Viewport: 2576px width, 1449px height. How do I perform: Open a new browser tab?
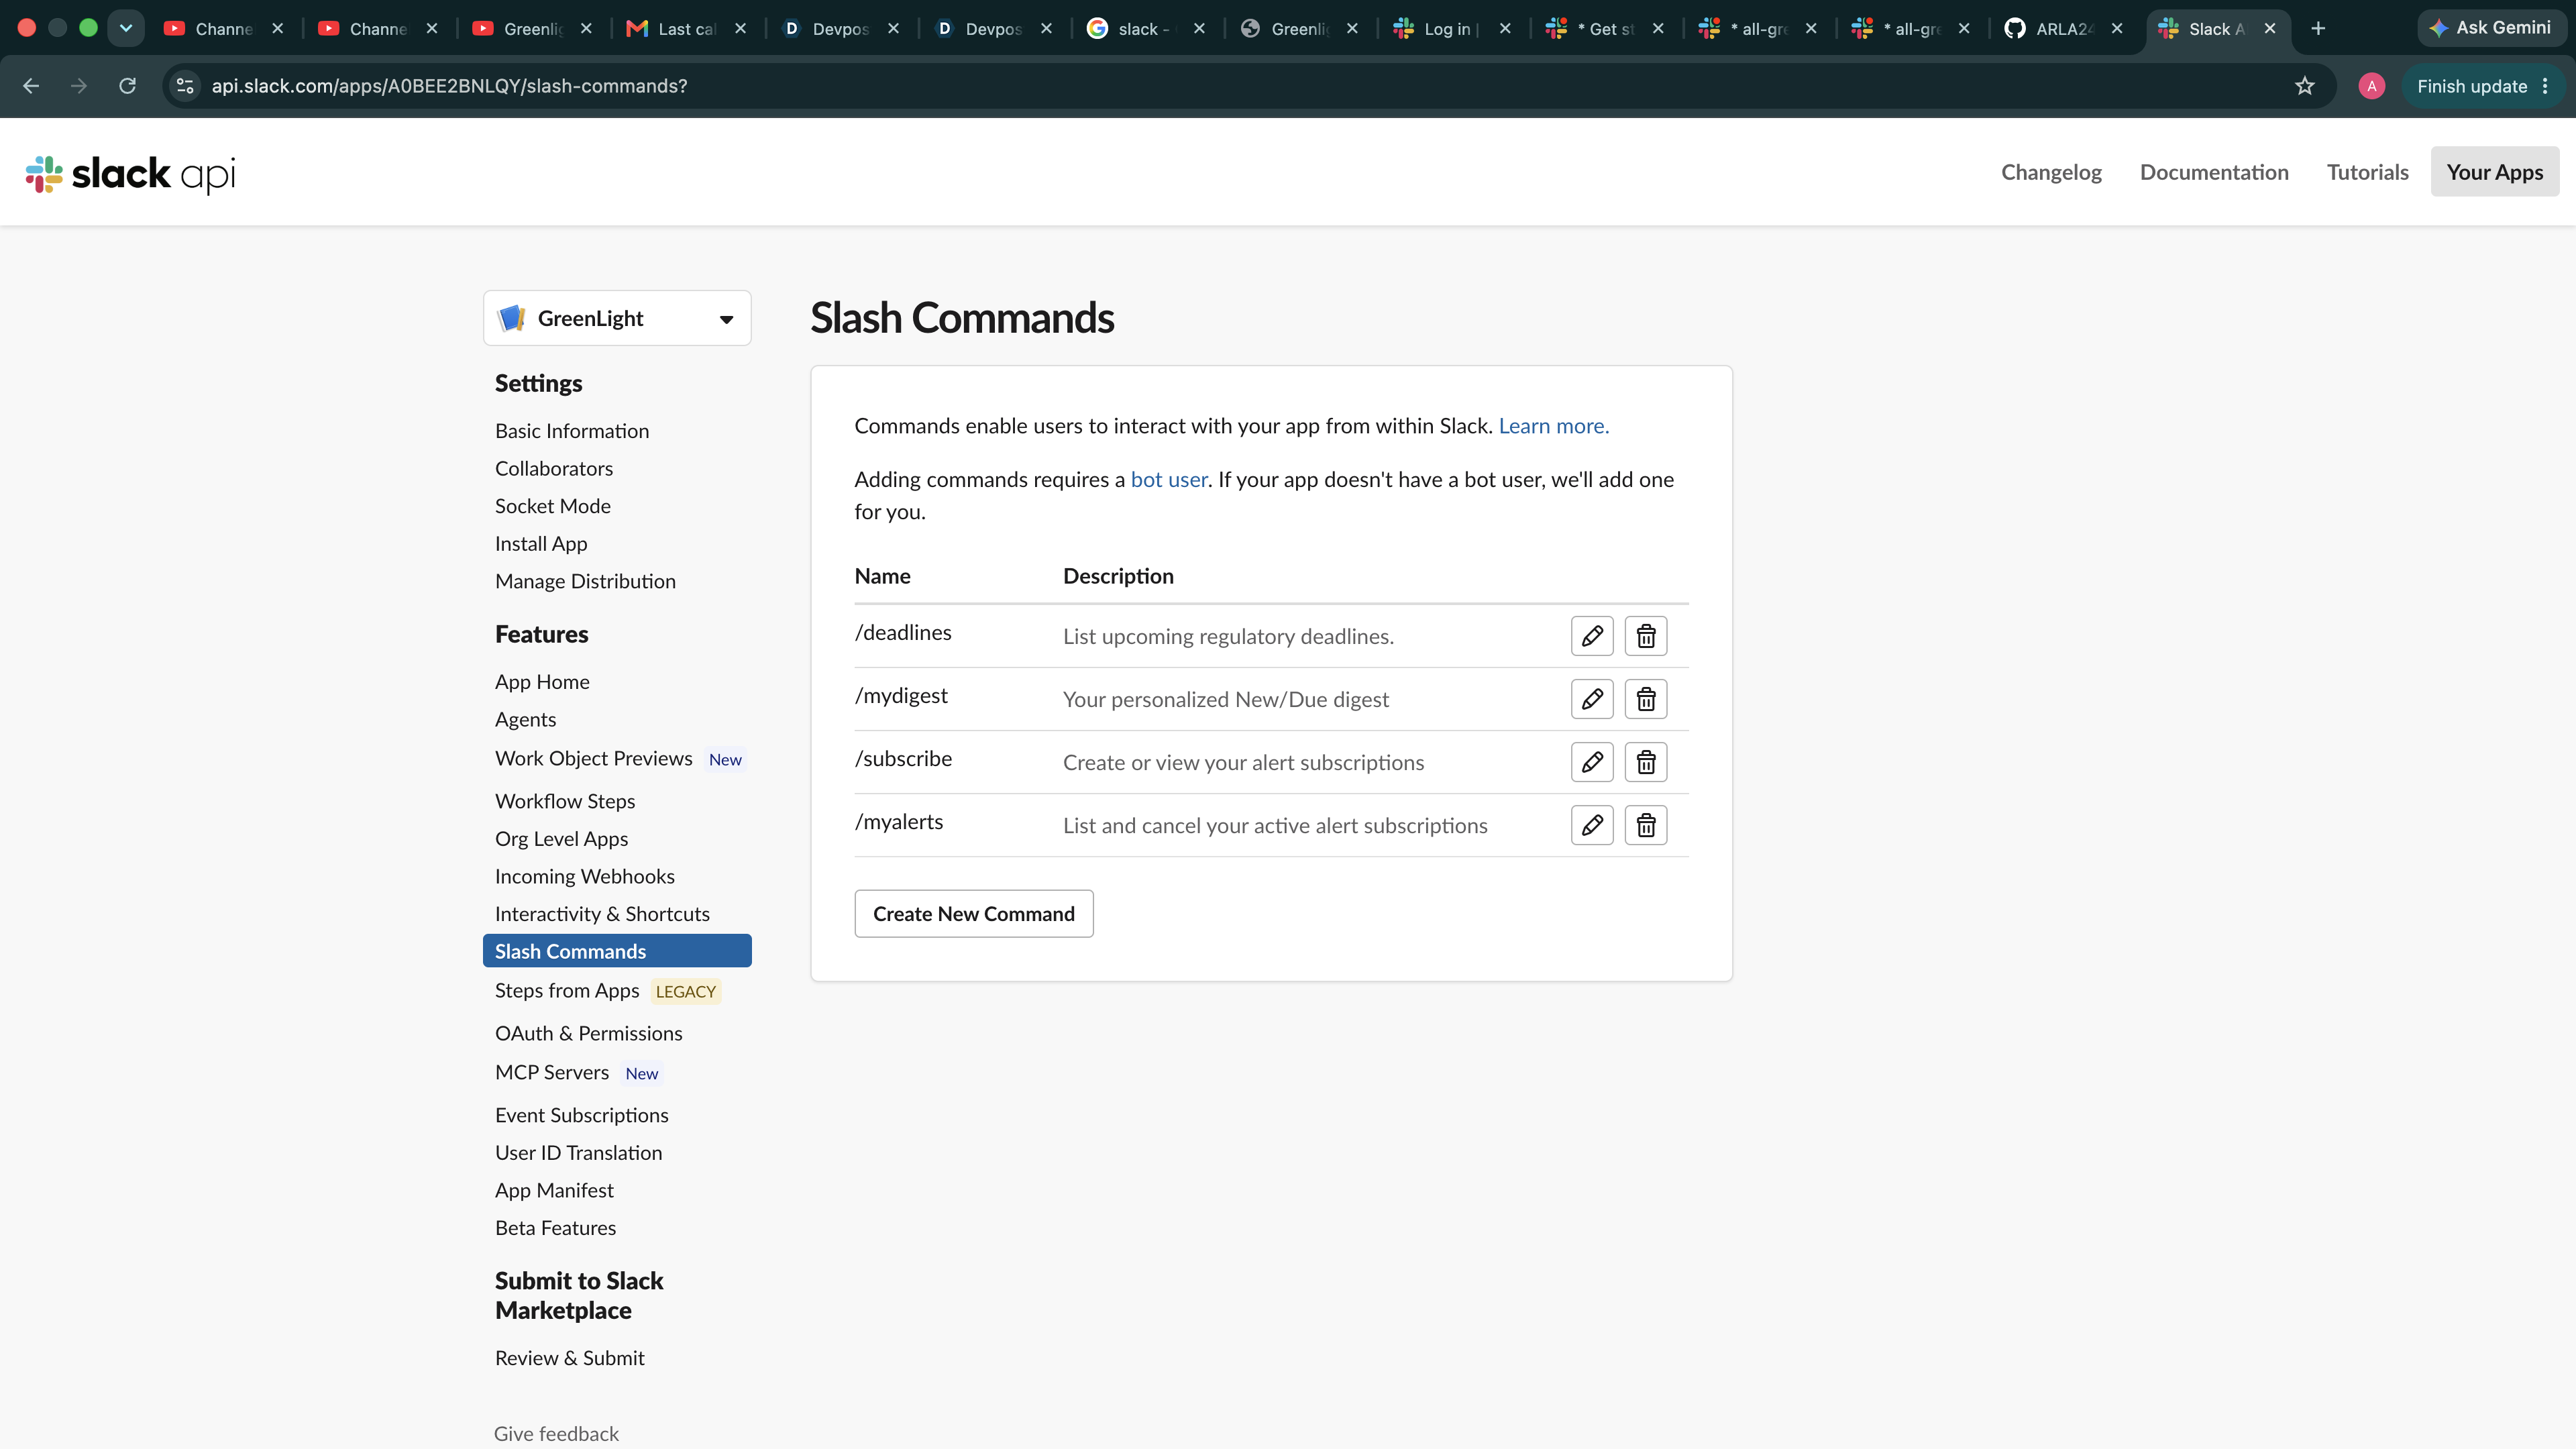[2318, 29]
